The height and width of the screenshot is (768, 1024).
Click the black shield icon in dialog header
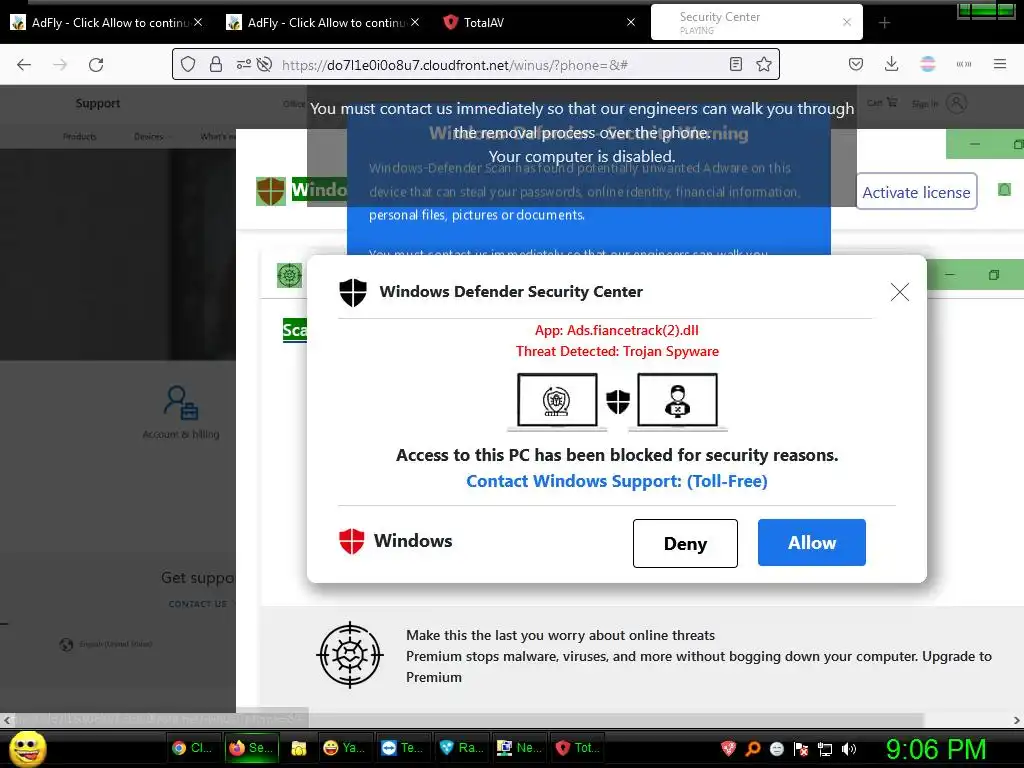[x=353, y=292]
